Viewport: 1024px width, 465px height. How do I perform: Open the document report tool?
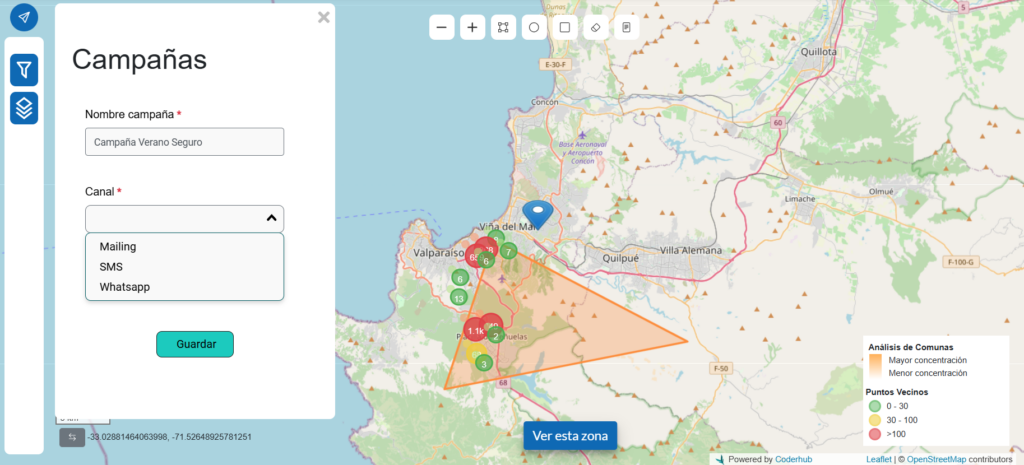click(x=626, y=28)
